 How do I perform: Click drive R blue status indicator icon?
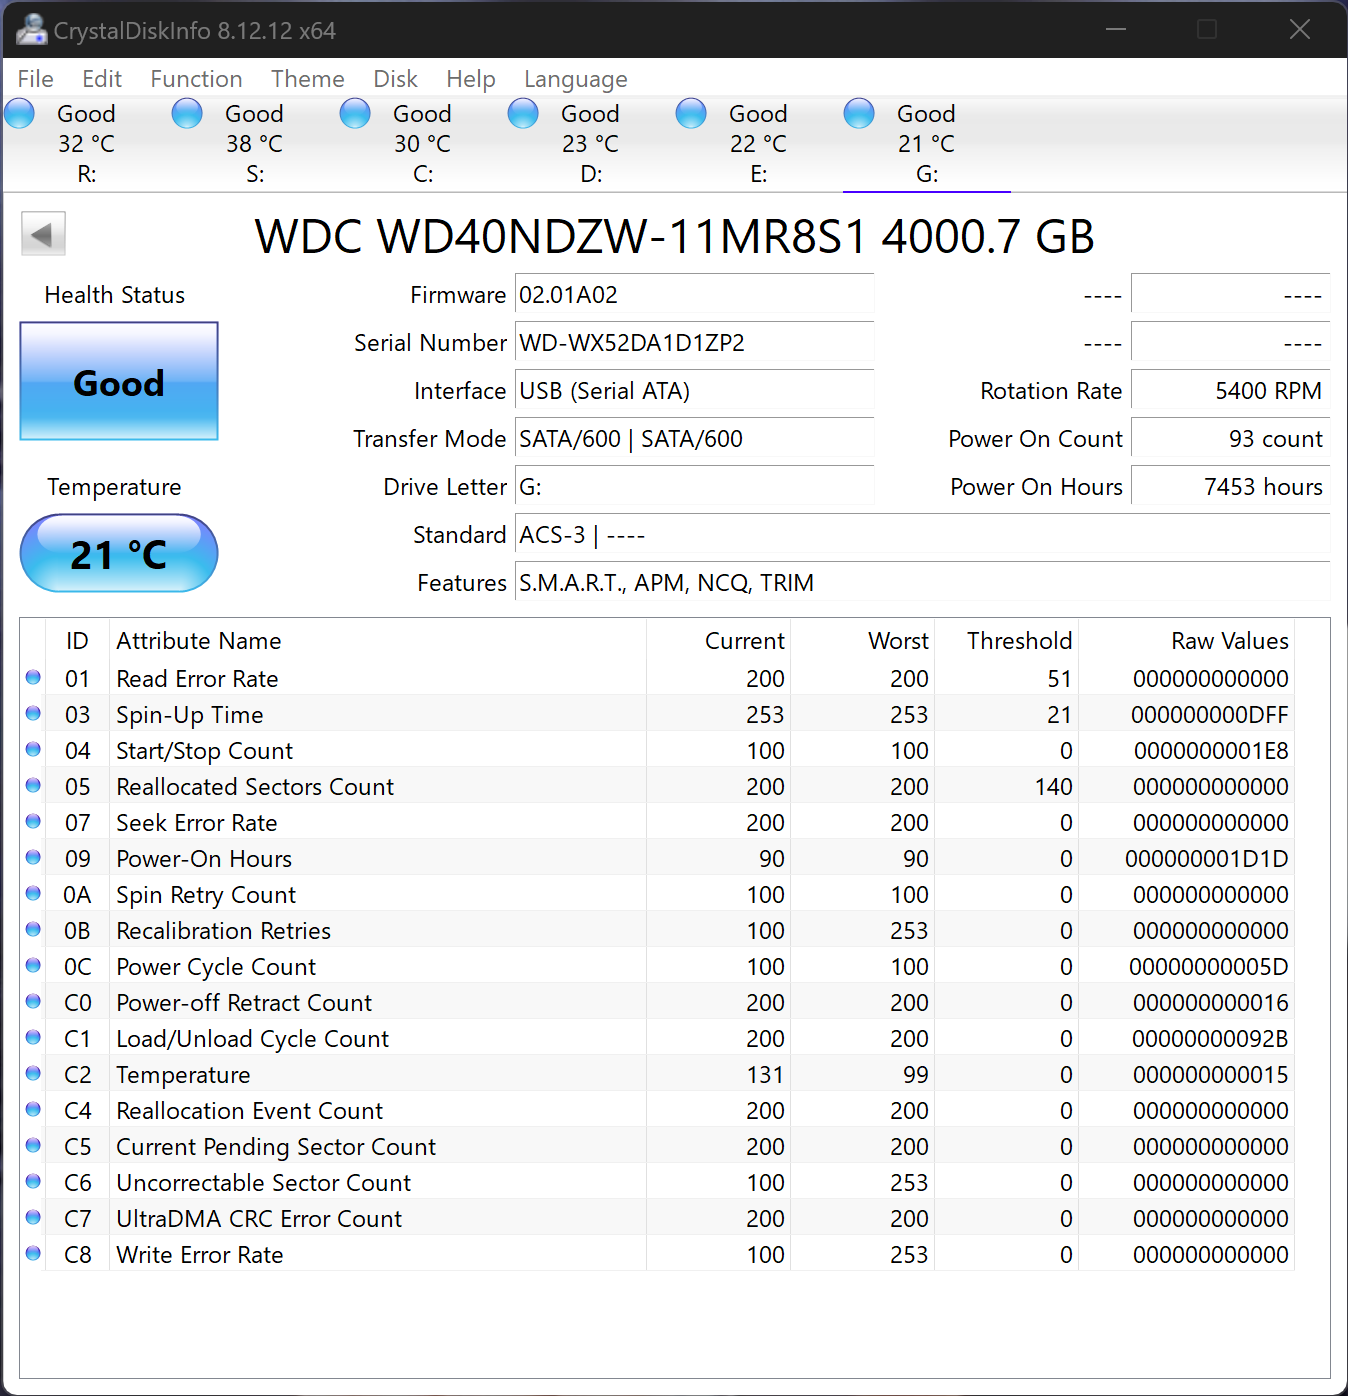coord(18,113)
